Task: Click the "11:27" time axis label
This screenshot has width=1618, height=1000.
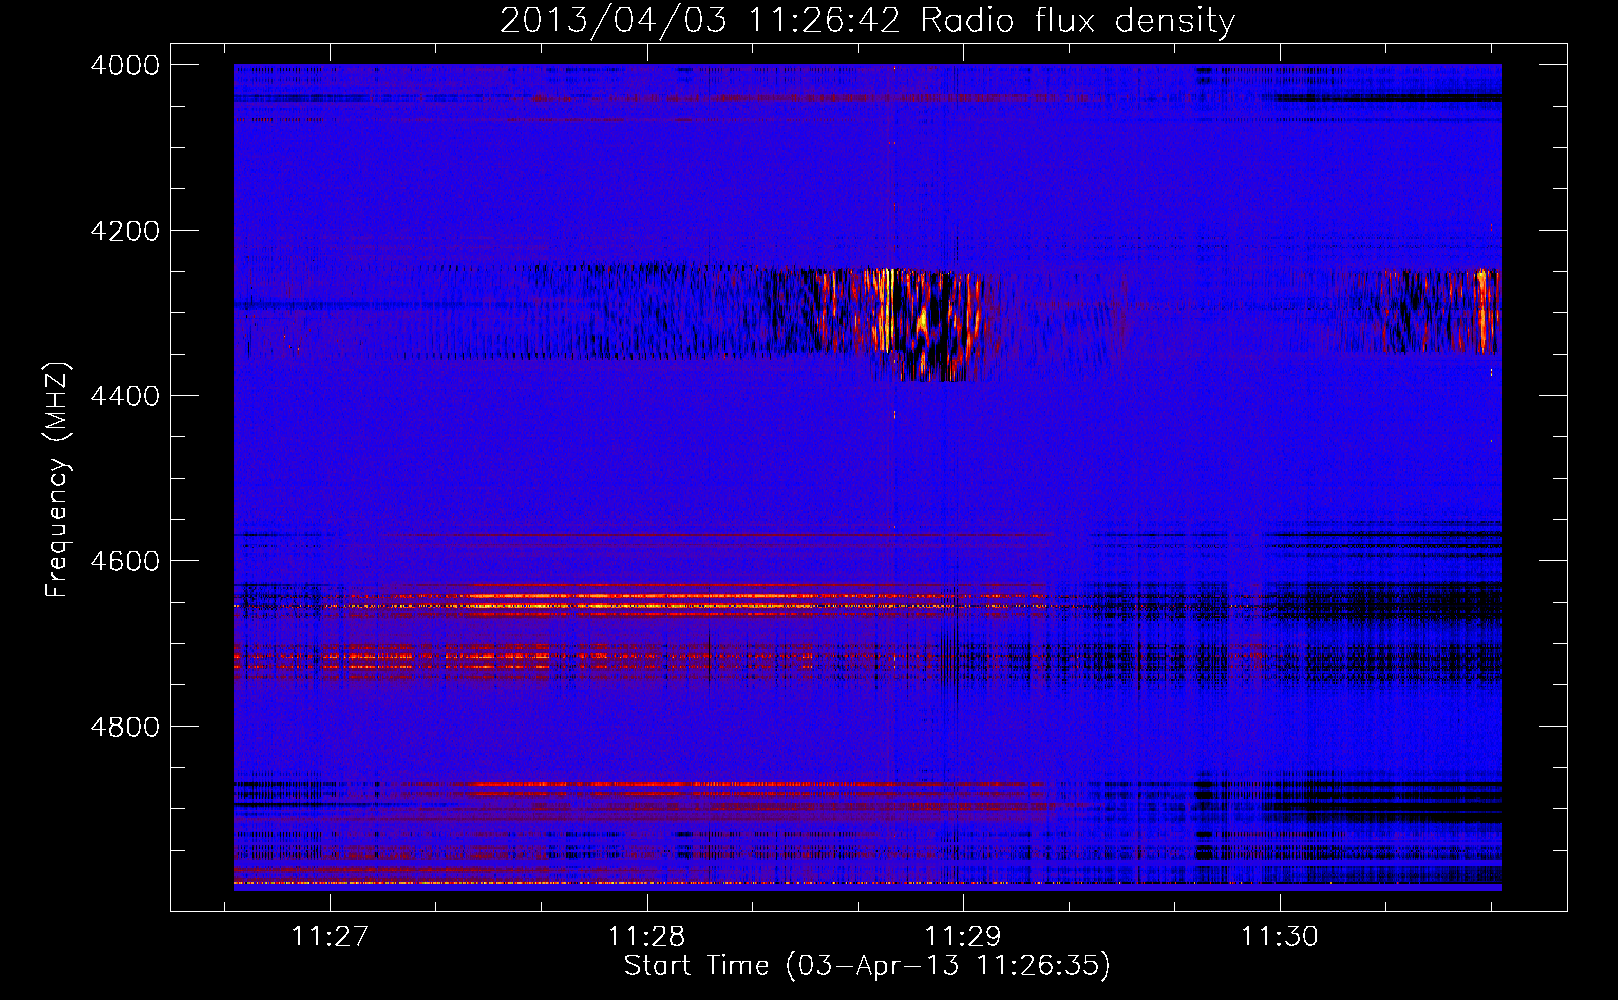Action: click(x=330, y=937)
